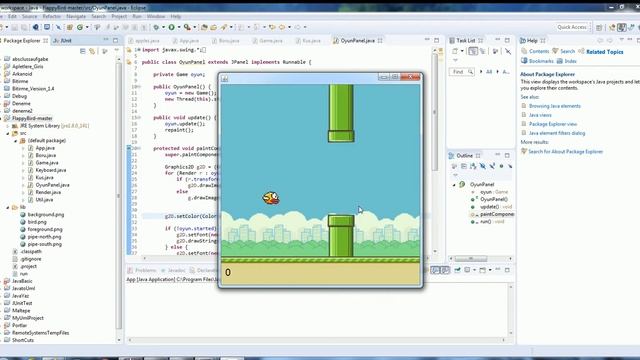Image resolution: width=640 pixels, height=360 pixels.
Task: Open the Index link in Help
Action: (x=571, y=61)
